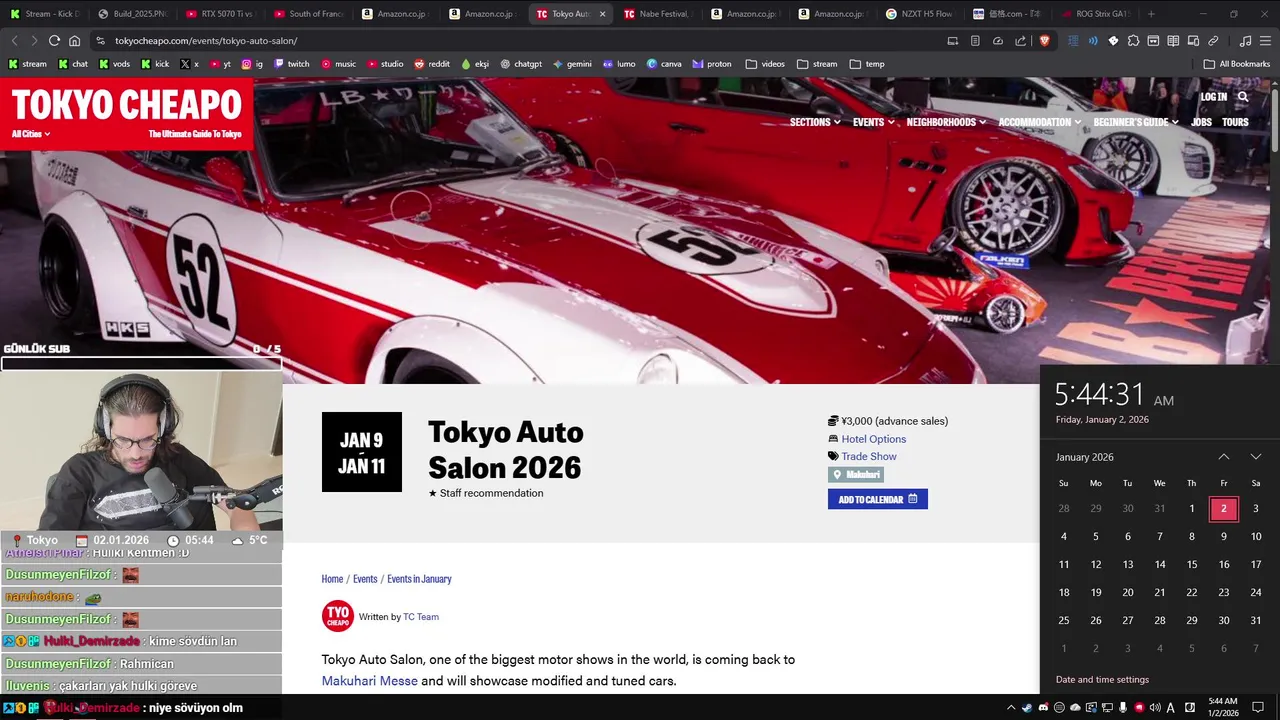Open Steam tray icon
The image size is (1280, 720).
(1027, 708)
